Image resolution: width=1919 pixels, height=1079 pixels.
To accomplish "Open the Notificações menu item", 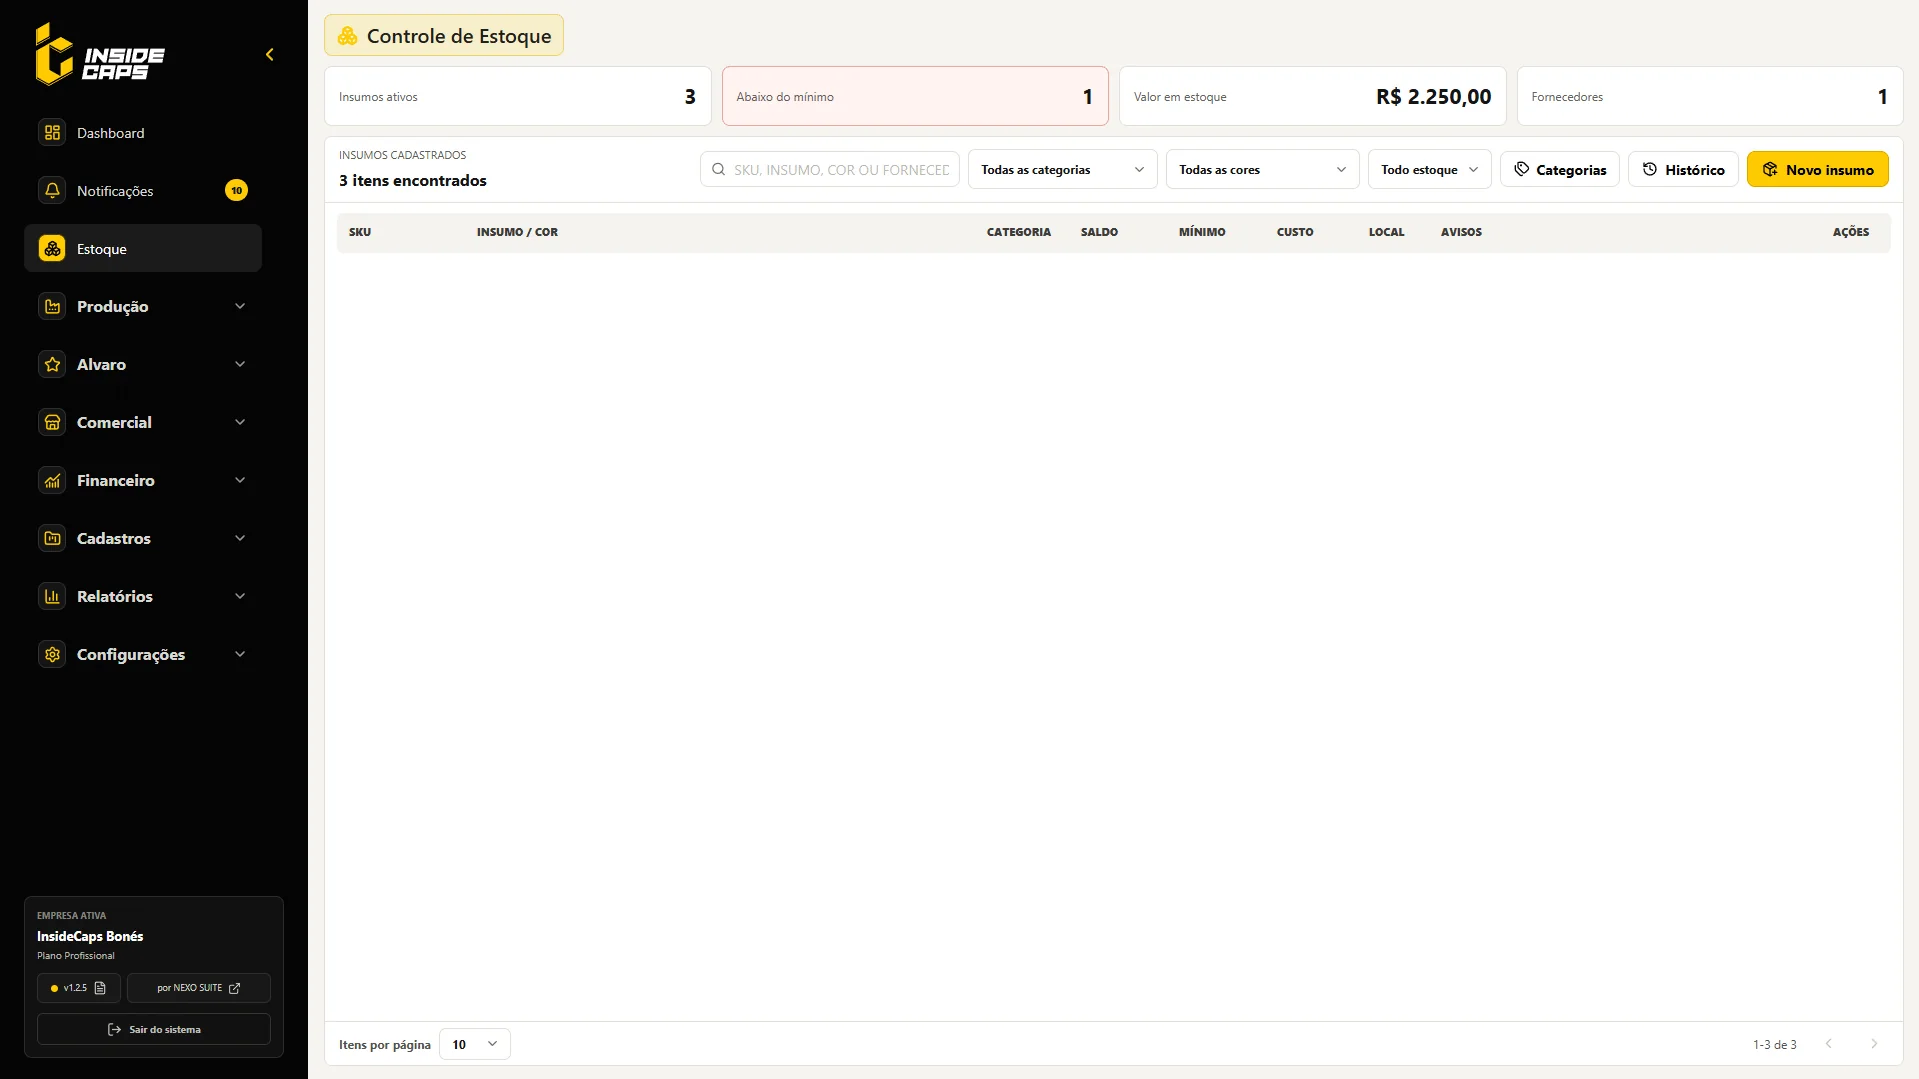I will coord(143,191).
